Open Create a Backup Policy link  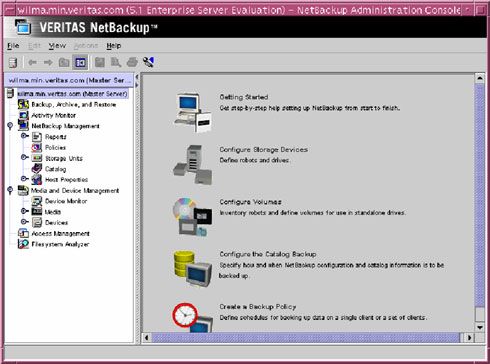tap(258, 307)
